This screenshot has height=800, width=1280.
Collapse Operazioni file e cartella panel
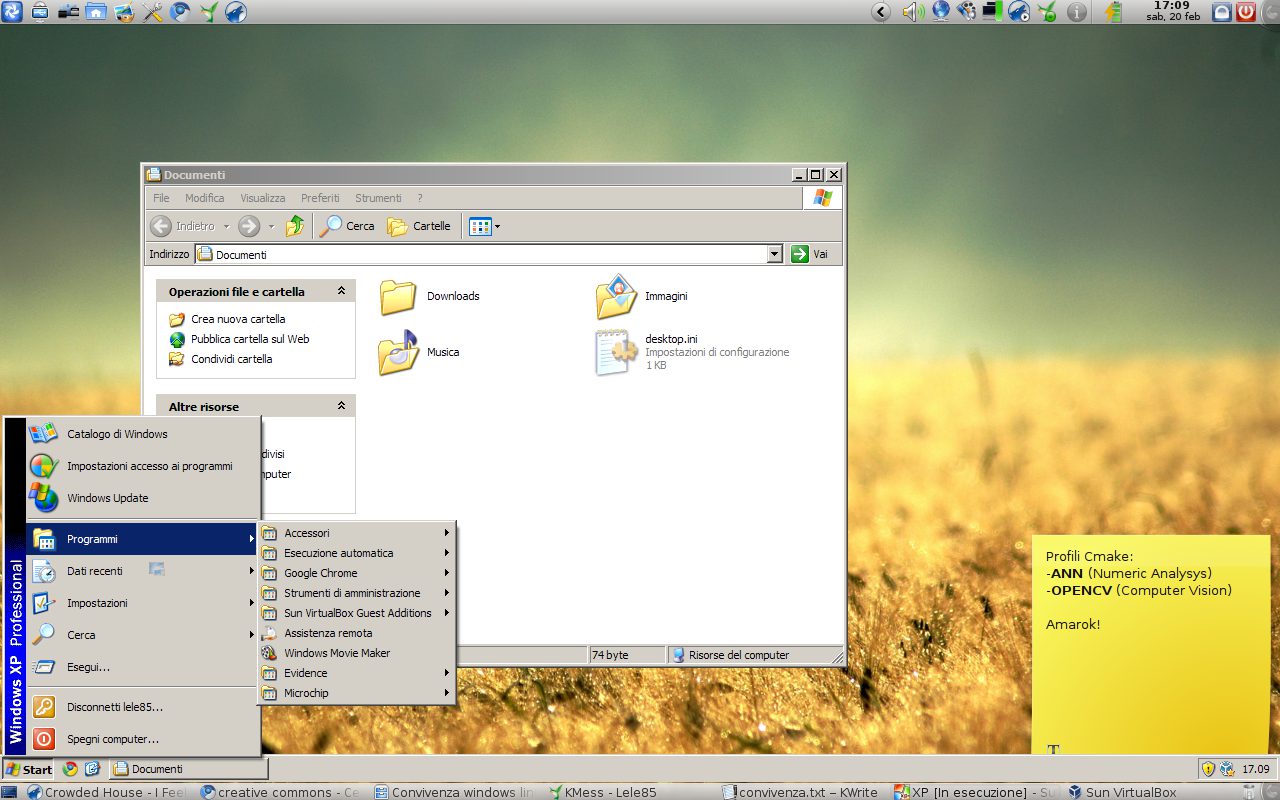[x=341, y=291]
